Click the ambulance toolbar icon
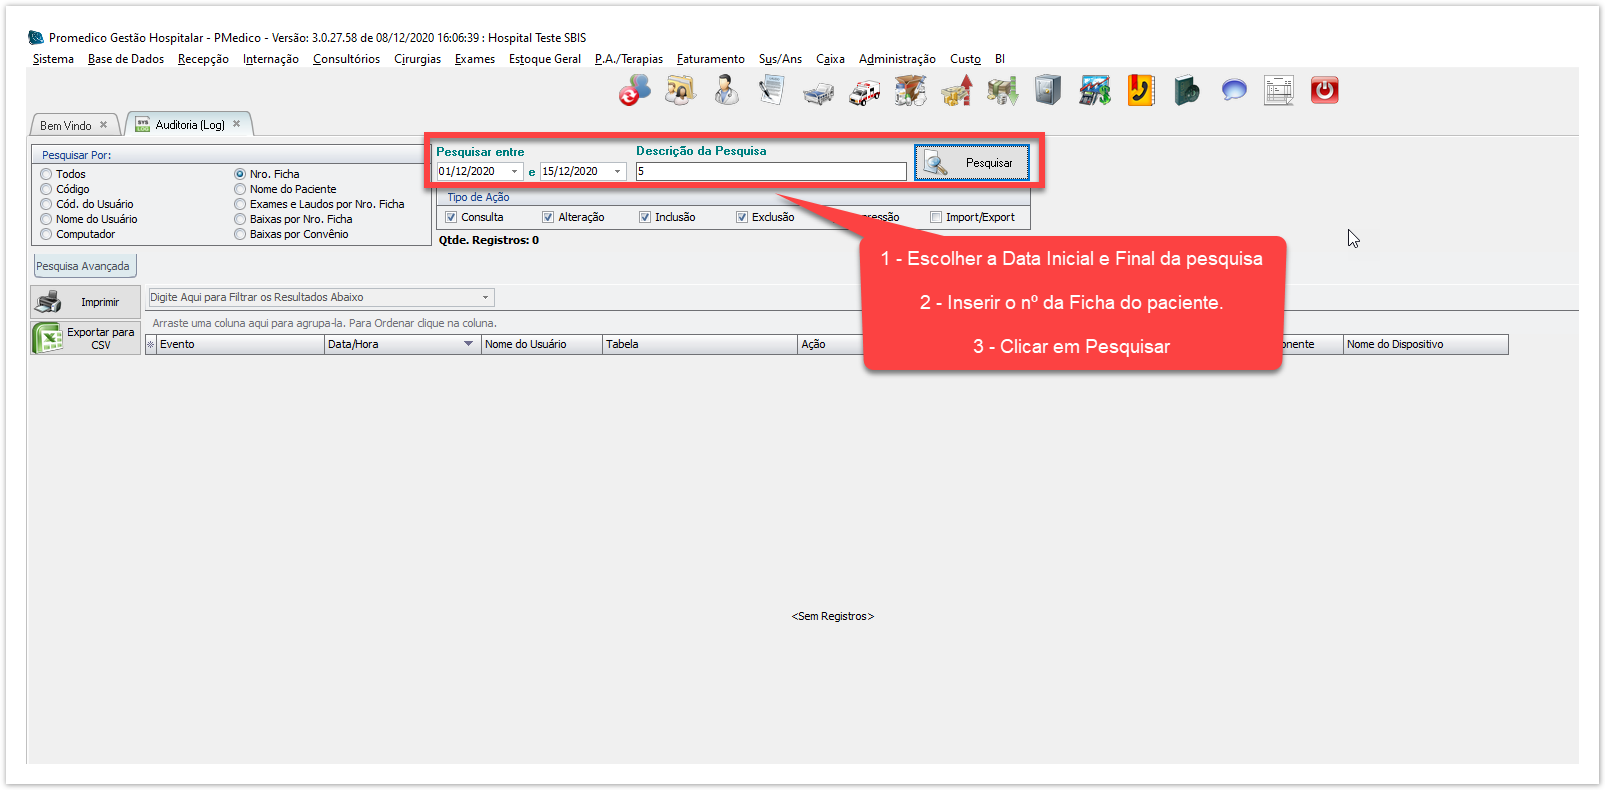The width and height of the screenshot is (1605, 790). point(864,92)
